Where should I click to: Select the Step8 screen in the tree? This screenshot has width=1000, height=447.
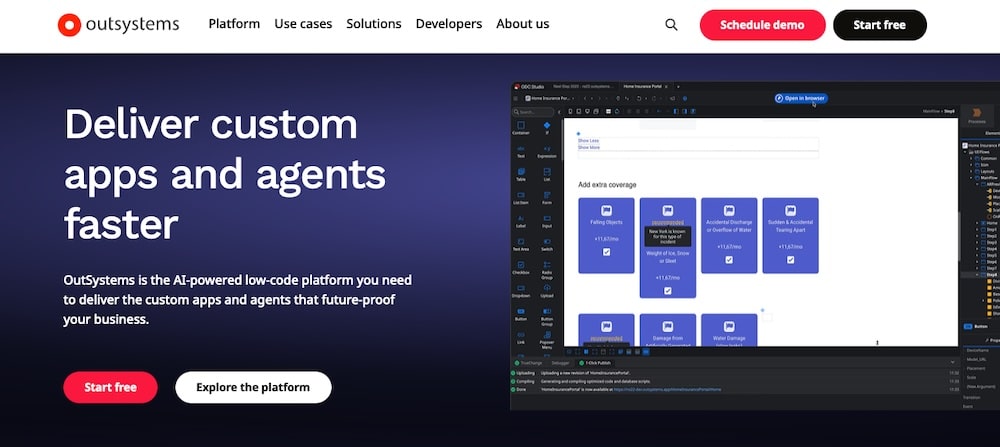pyautogui.click(x=992, y=274)
